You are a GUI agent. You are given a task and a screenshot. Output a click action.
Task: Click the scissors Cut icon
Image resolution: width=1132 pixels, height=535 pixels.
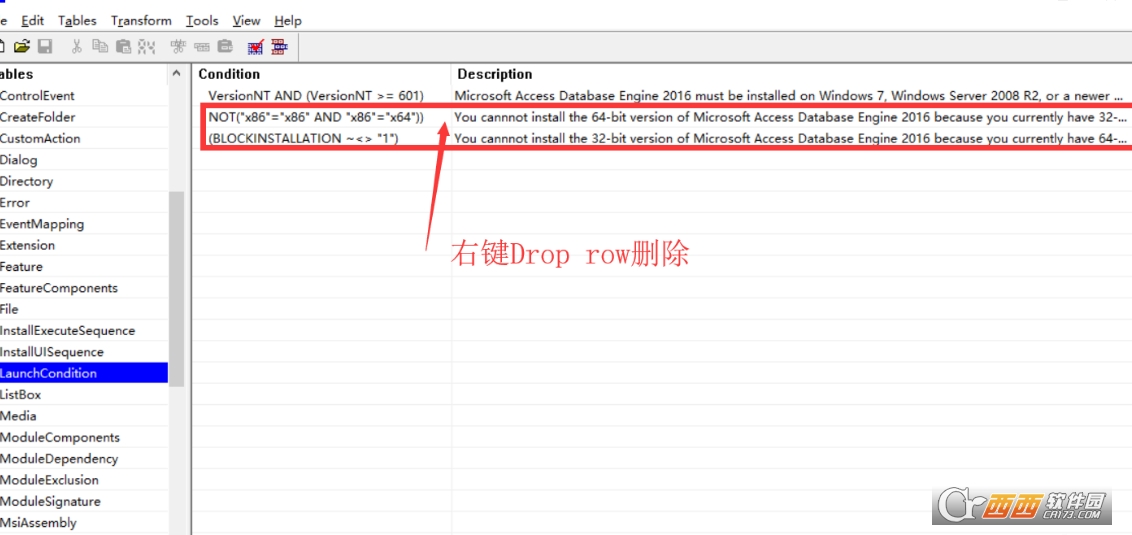point(77,47)
